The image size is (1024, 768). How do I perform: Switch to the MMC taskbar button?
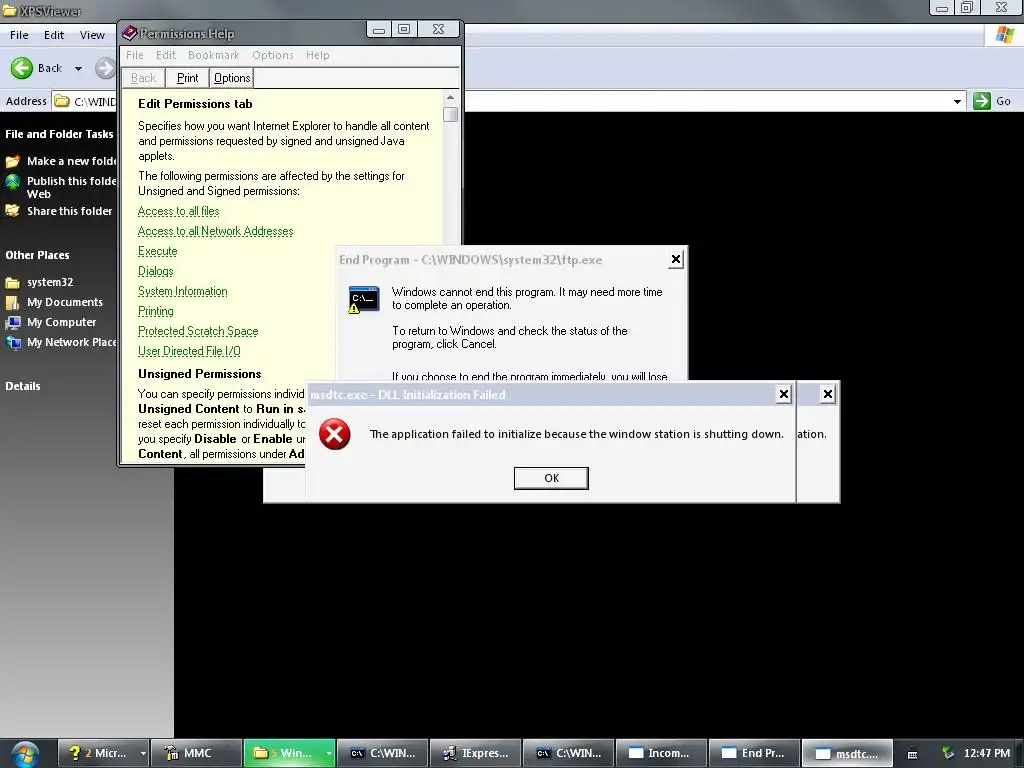[196, 753]
